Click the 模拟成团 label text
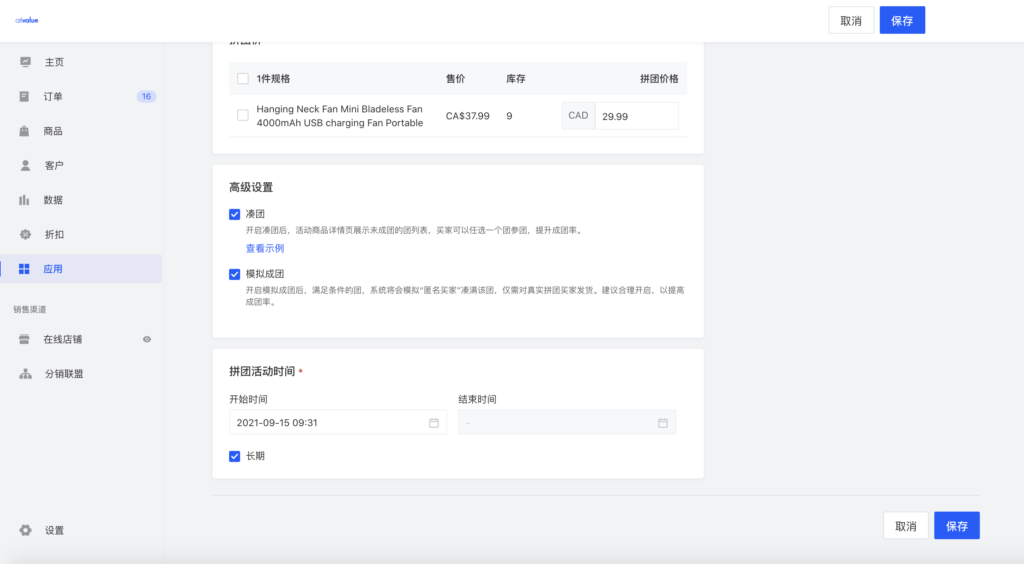The height and width of the screenshot is (564, 1024). coord(264,274)
